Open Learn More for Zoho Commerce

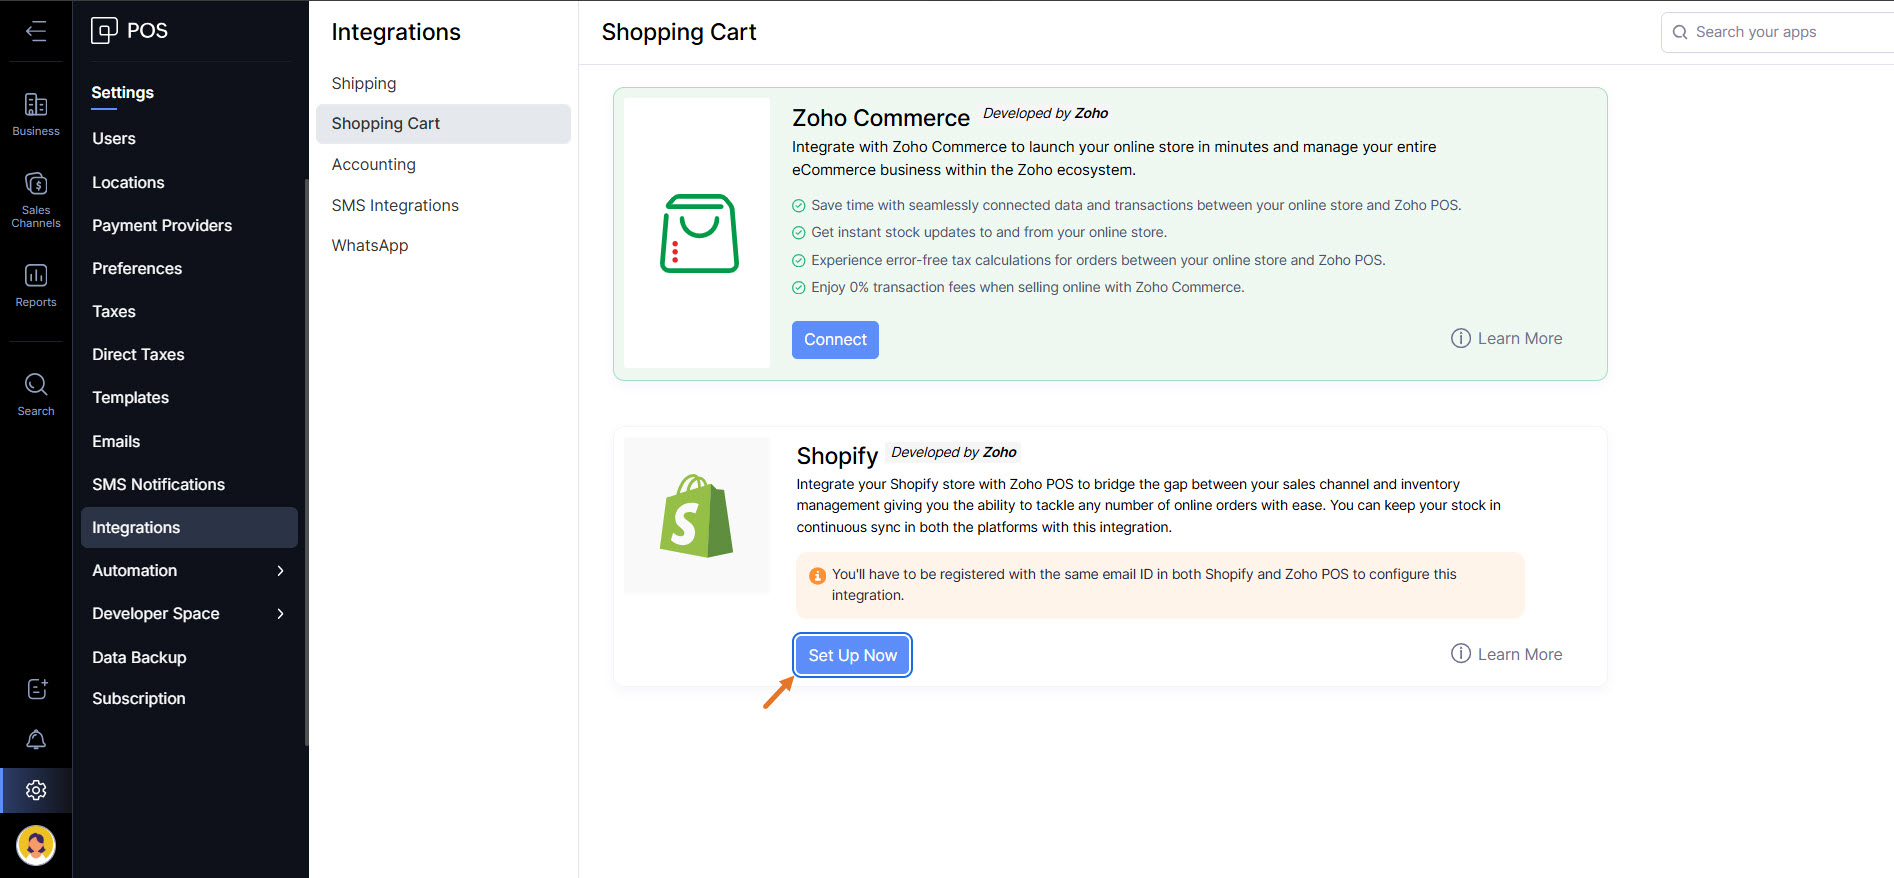[1507, 338]
